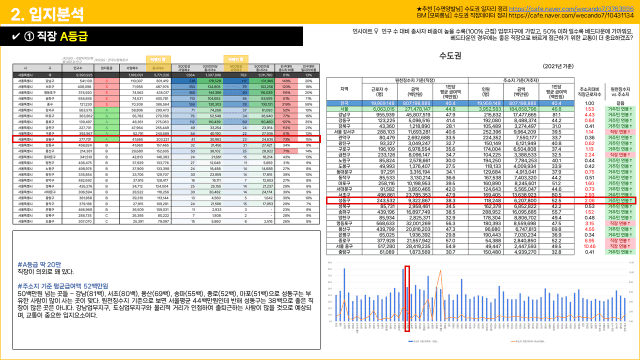The height and width of the screenshot is (360, 640).
Task: Click the lightbulb icon beside 인사이트
Action: [x=376, y=31]
